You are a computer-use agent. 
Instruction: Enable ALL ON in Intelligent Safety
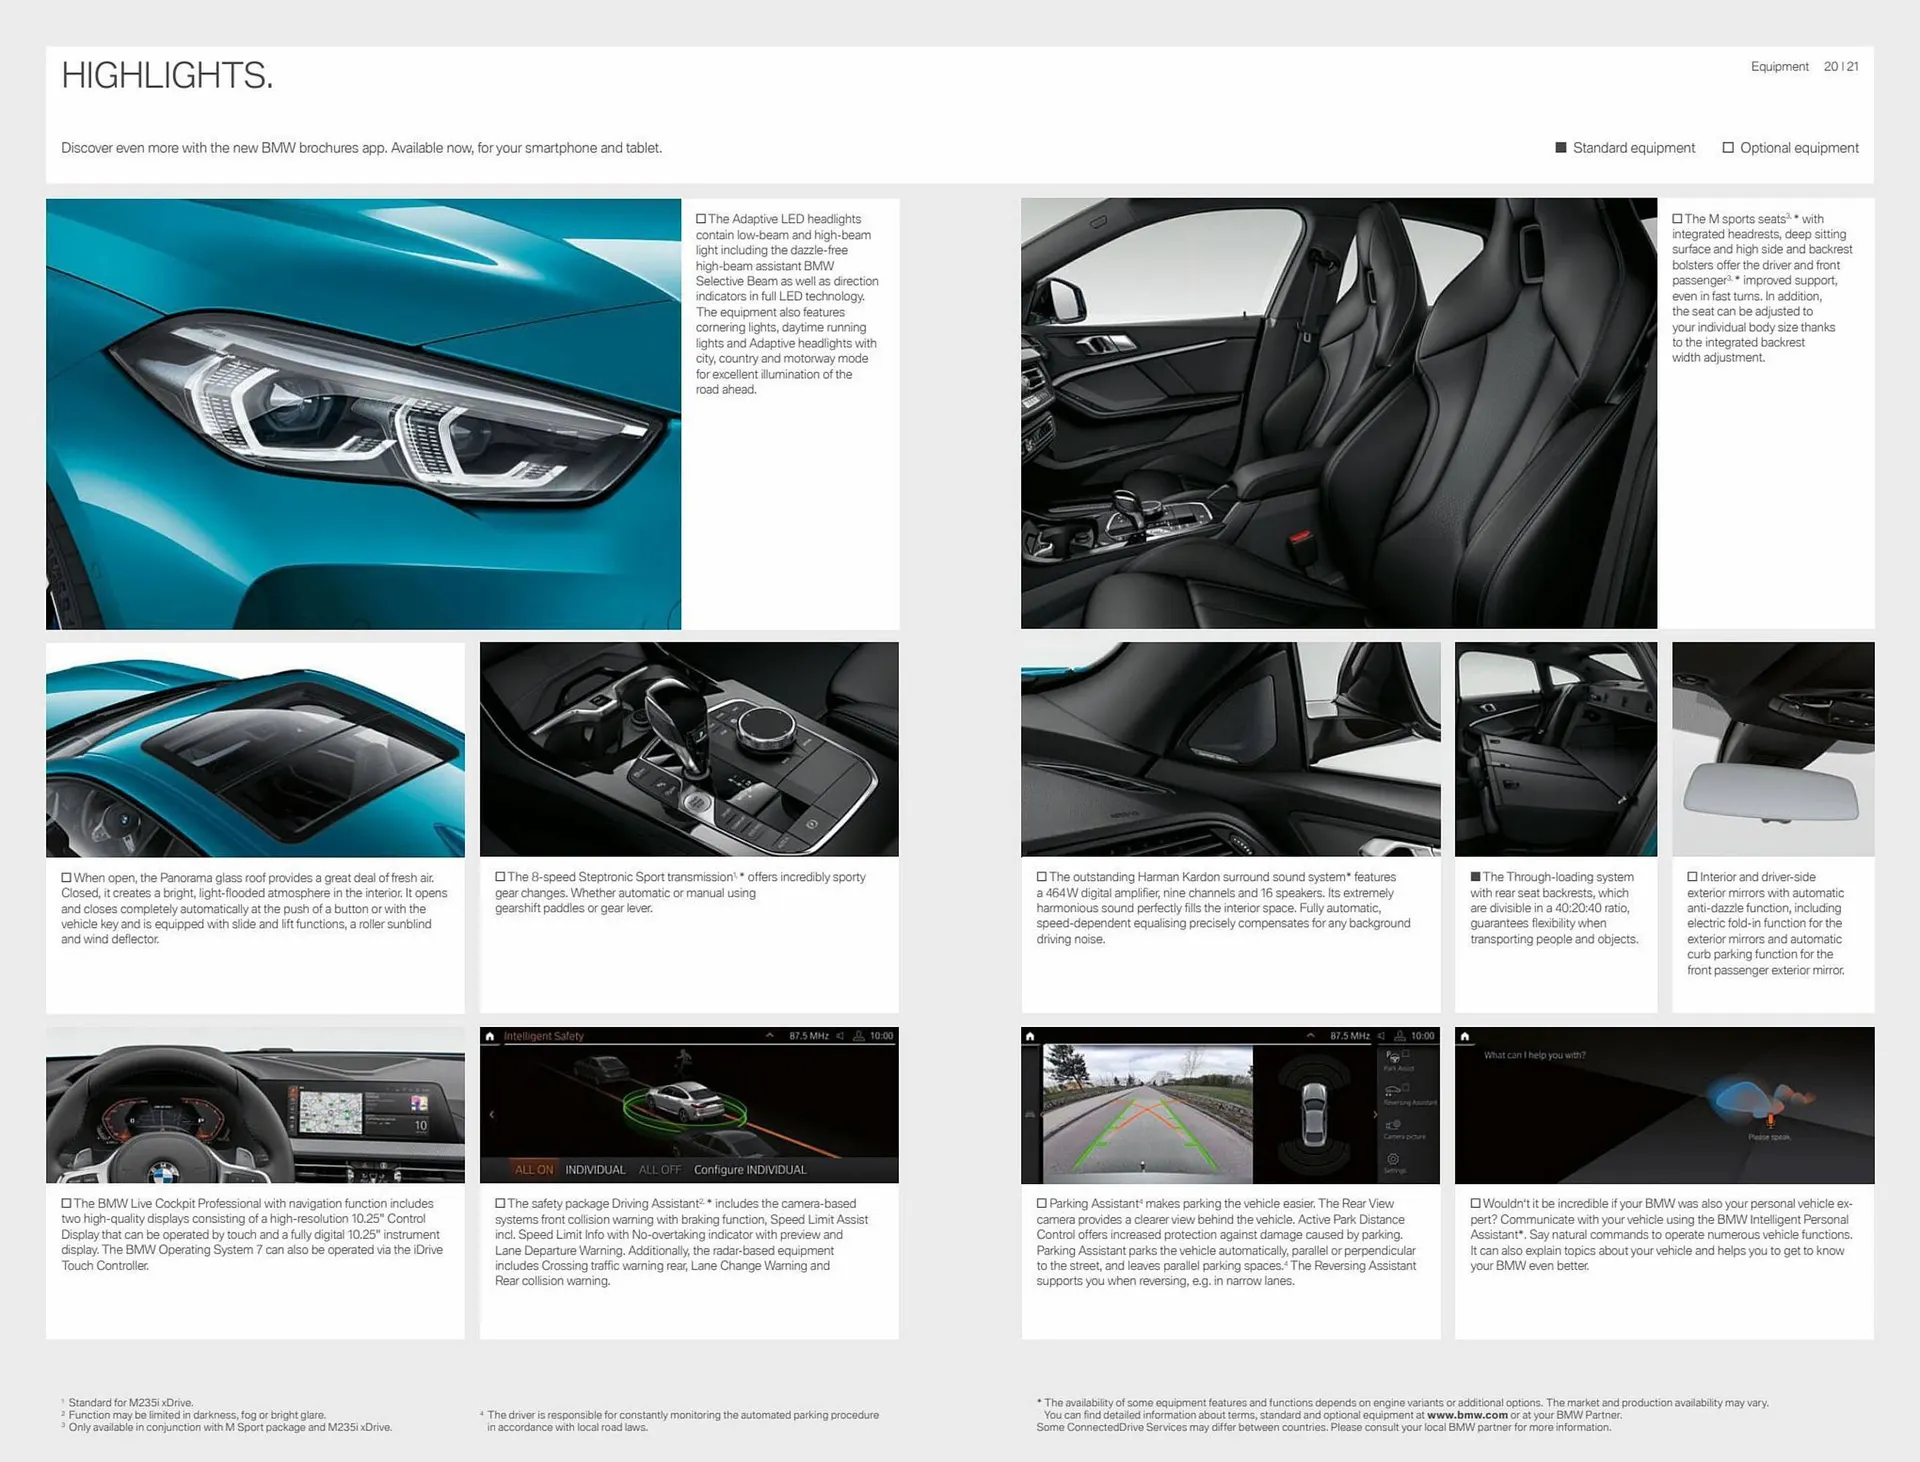[534, 1171]
